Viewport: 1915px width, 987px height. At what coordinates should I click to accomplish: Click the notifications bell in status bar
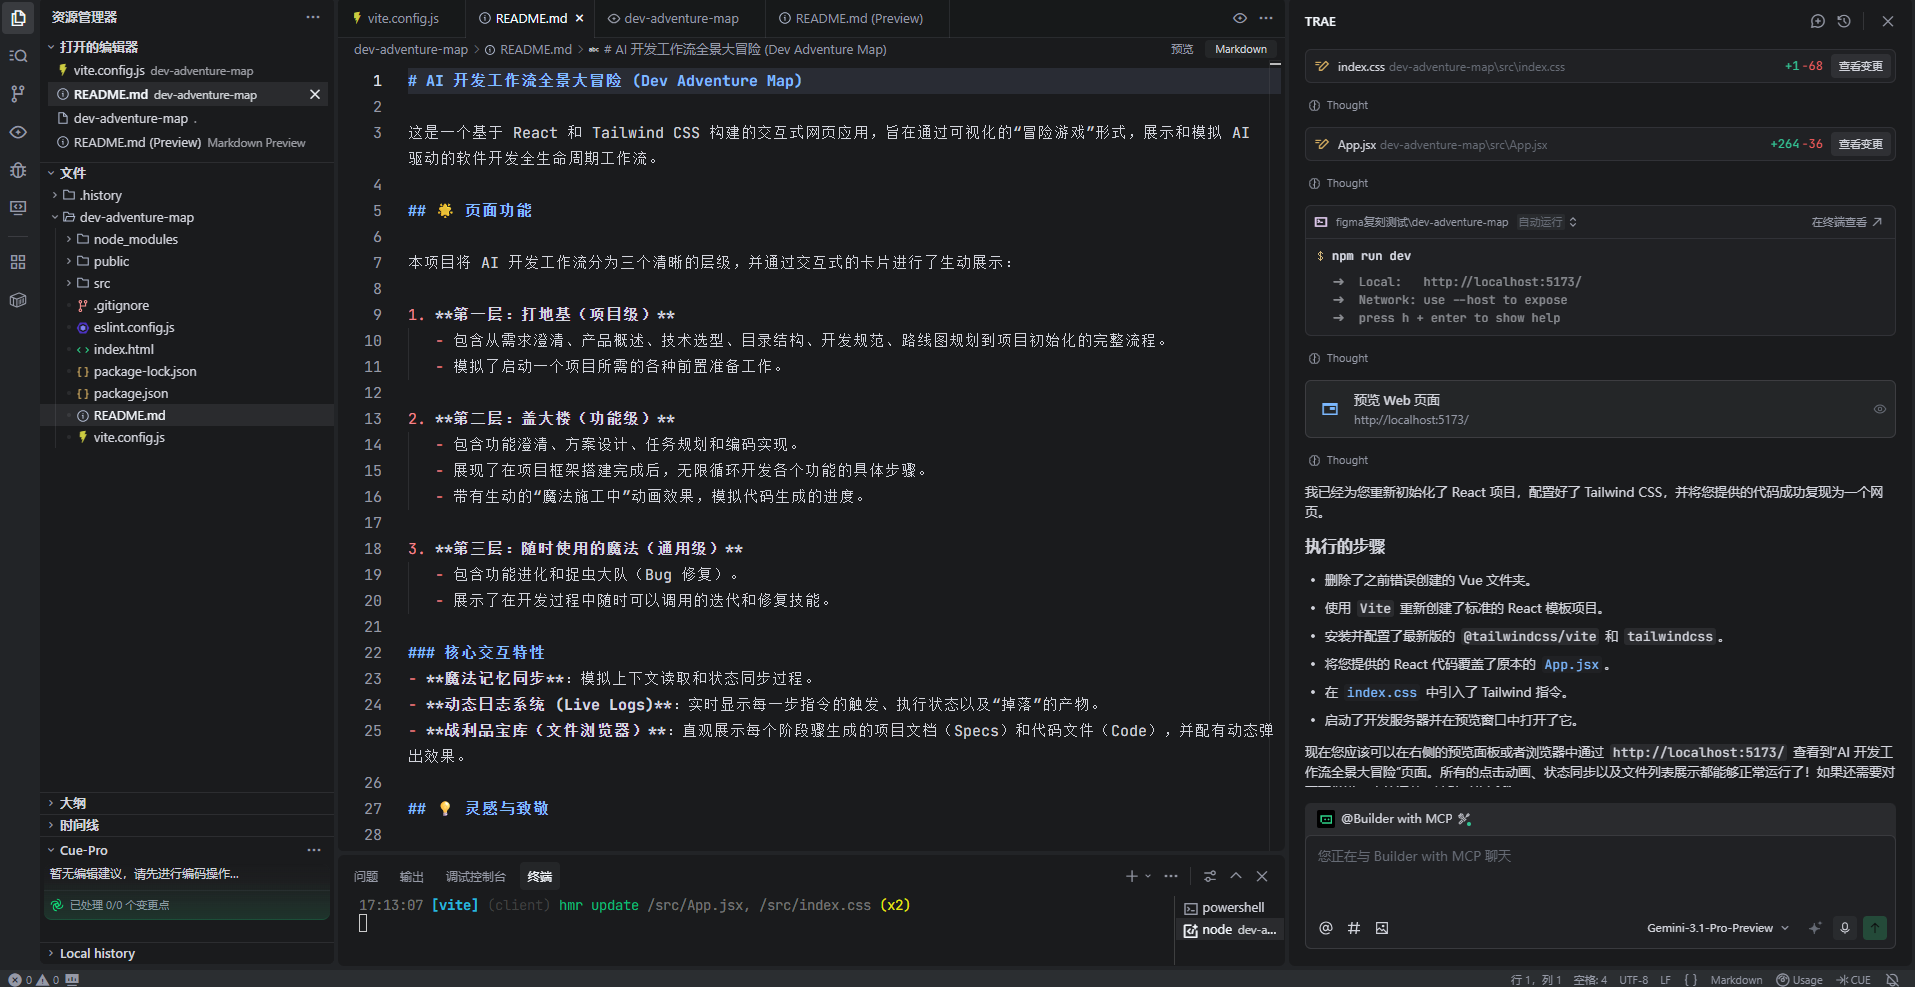point(1892,980)
